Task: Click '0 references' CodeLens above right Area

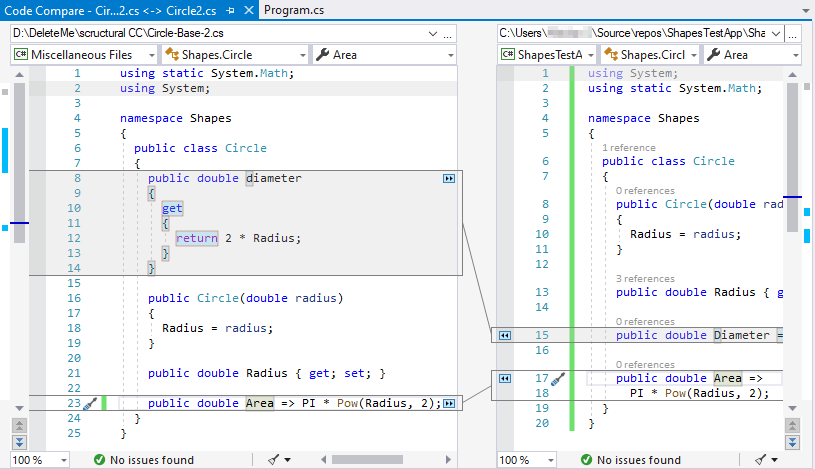Action: (x=645, y=365)
